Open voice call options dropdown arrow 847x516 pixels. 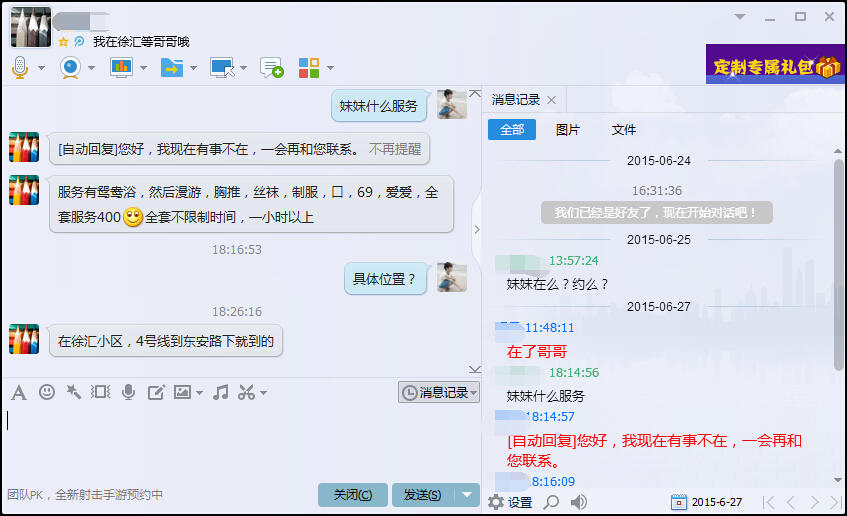coord(41,68)
